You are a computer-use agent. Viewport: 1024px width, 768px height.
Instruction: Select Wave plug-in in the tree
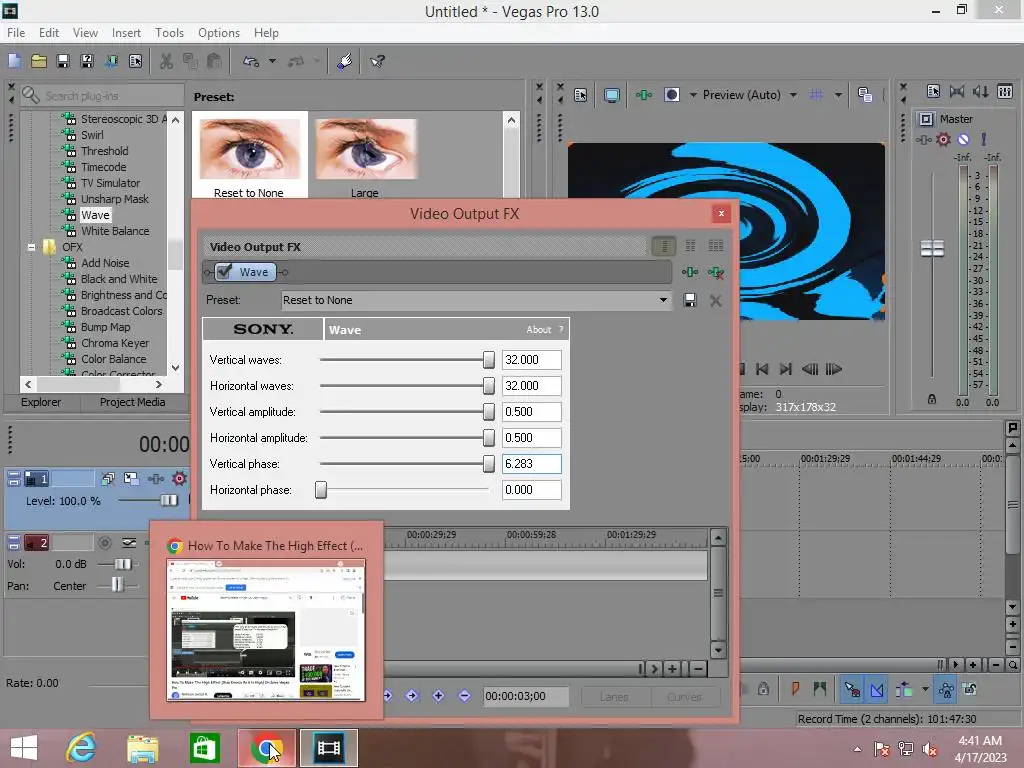click(95, 216)
